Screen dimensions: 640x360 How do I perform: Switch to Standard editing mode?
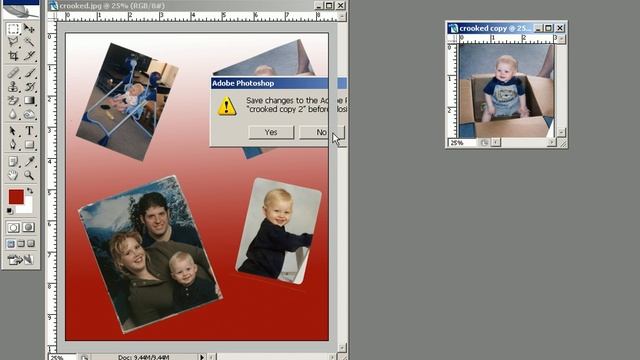coord(13,227)
